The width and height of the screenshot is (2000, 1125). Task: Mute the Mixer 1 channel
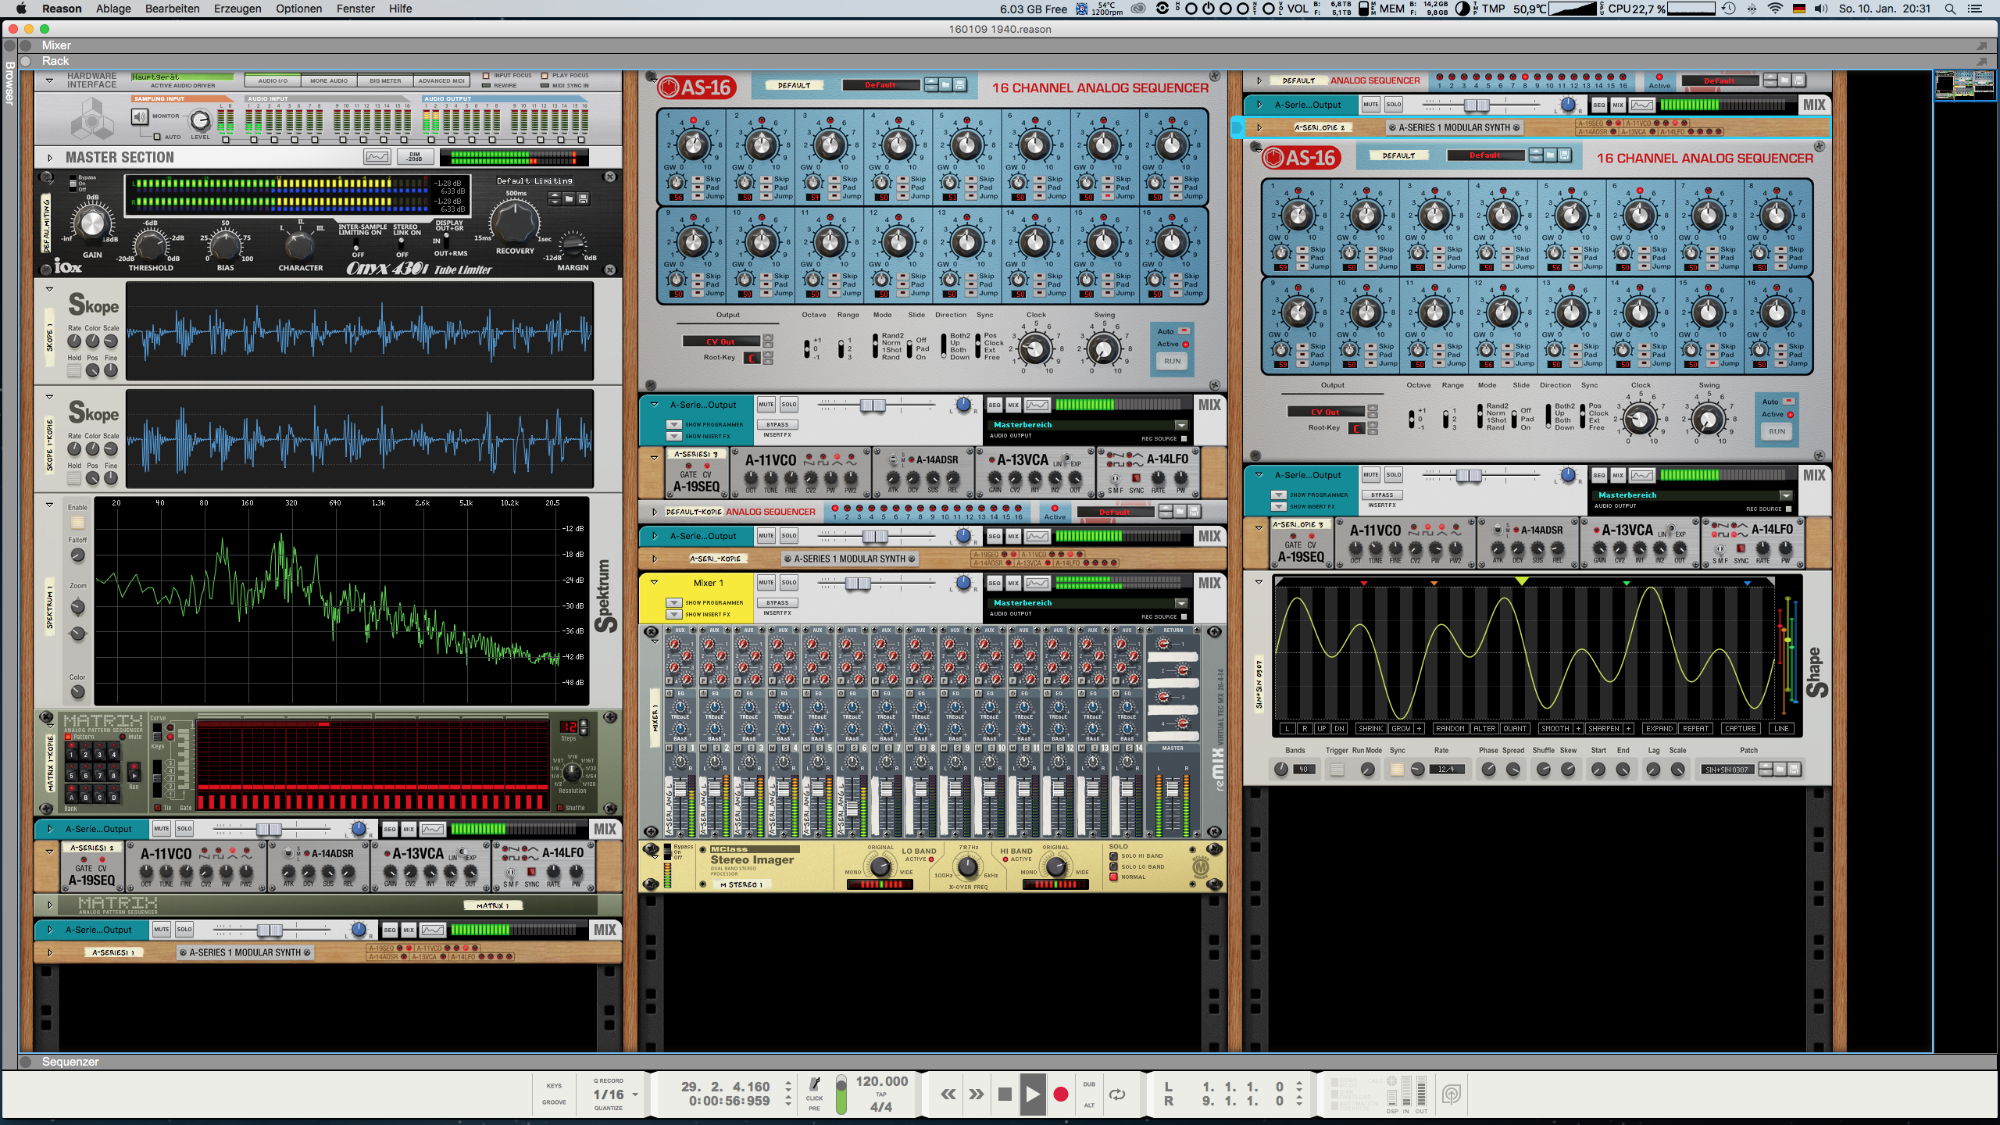[766, 582]
